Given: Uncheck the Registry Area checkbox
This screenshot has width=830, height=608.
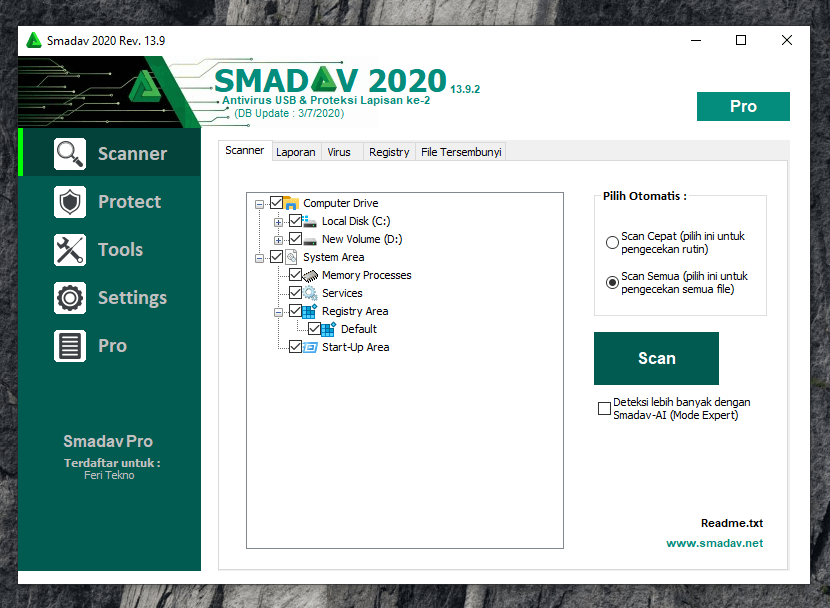Looking at the screenshot, I should pos(295,311).
